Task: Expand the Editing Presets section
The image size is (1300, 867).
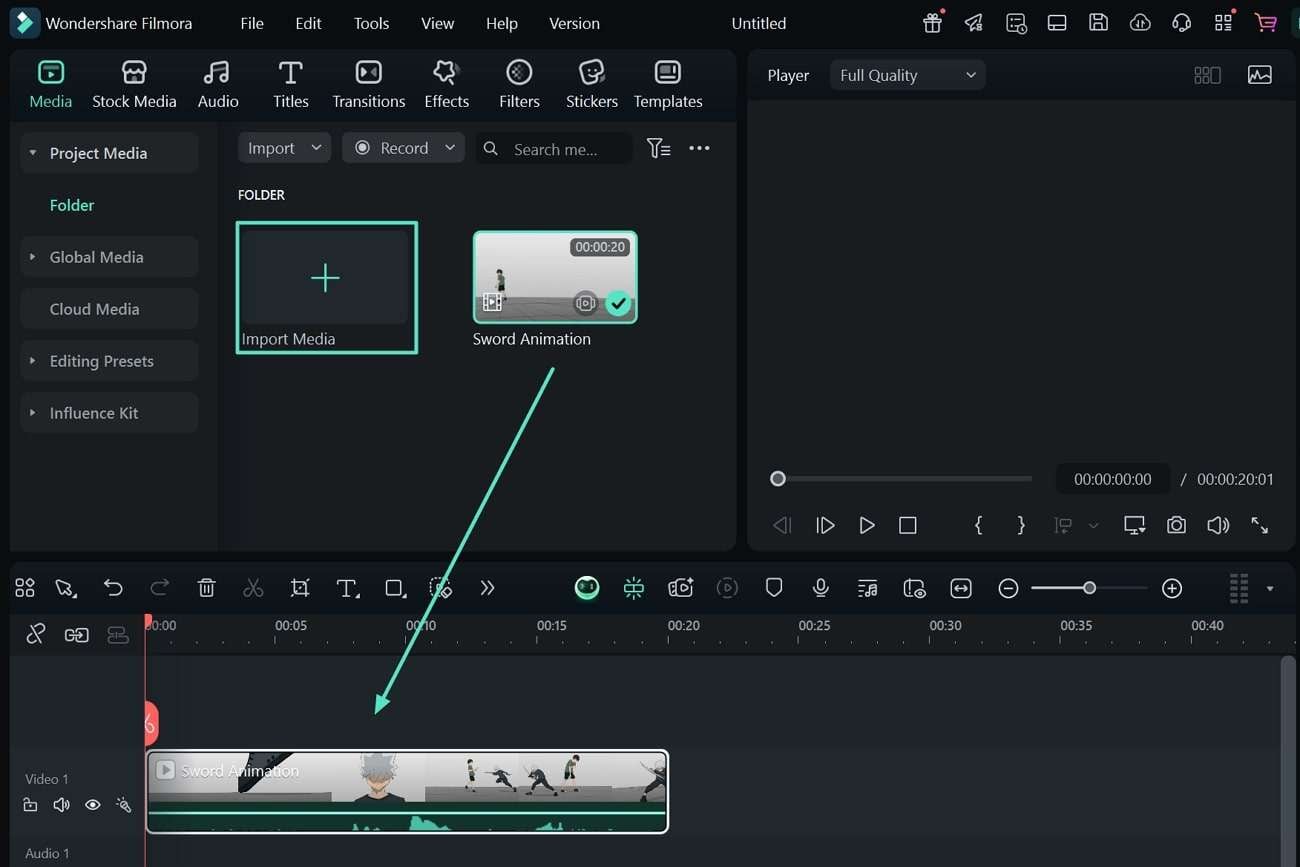Action: pos(109,361)
